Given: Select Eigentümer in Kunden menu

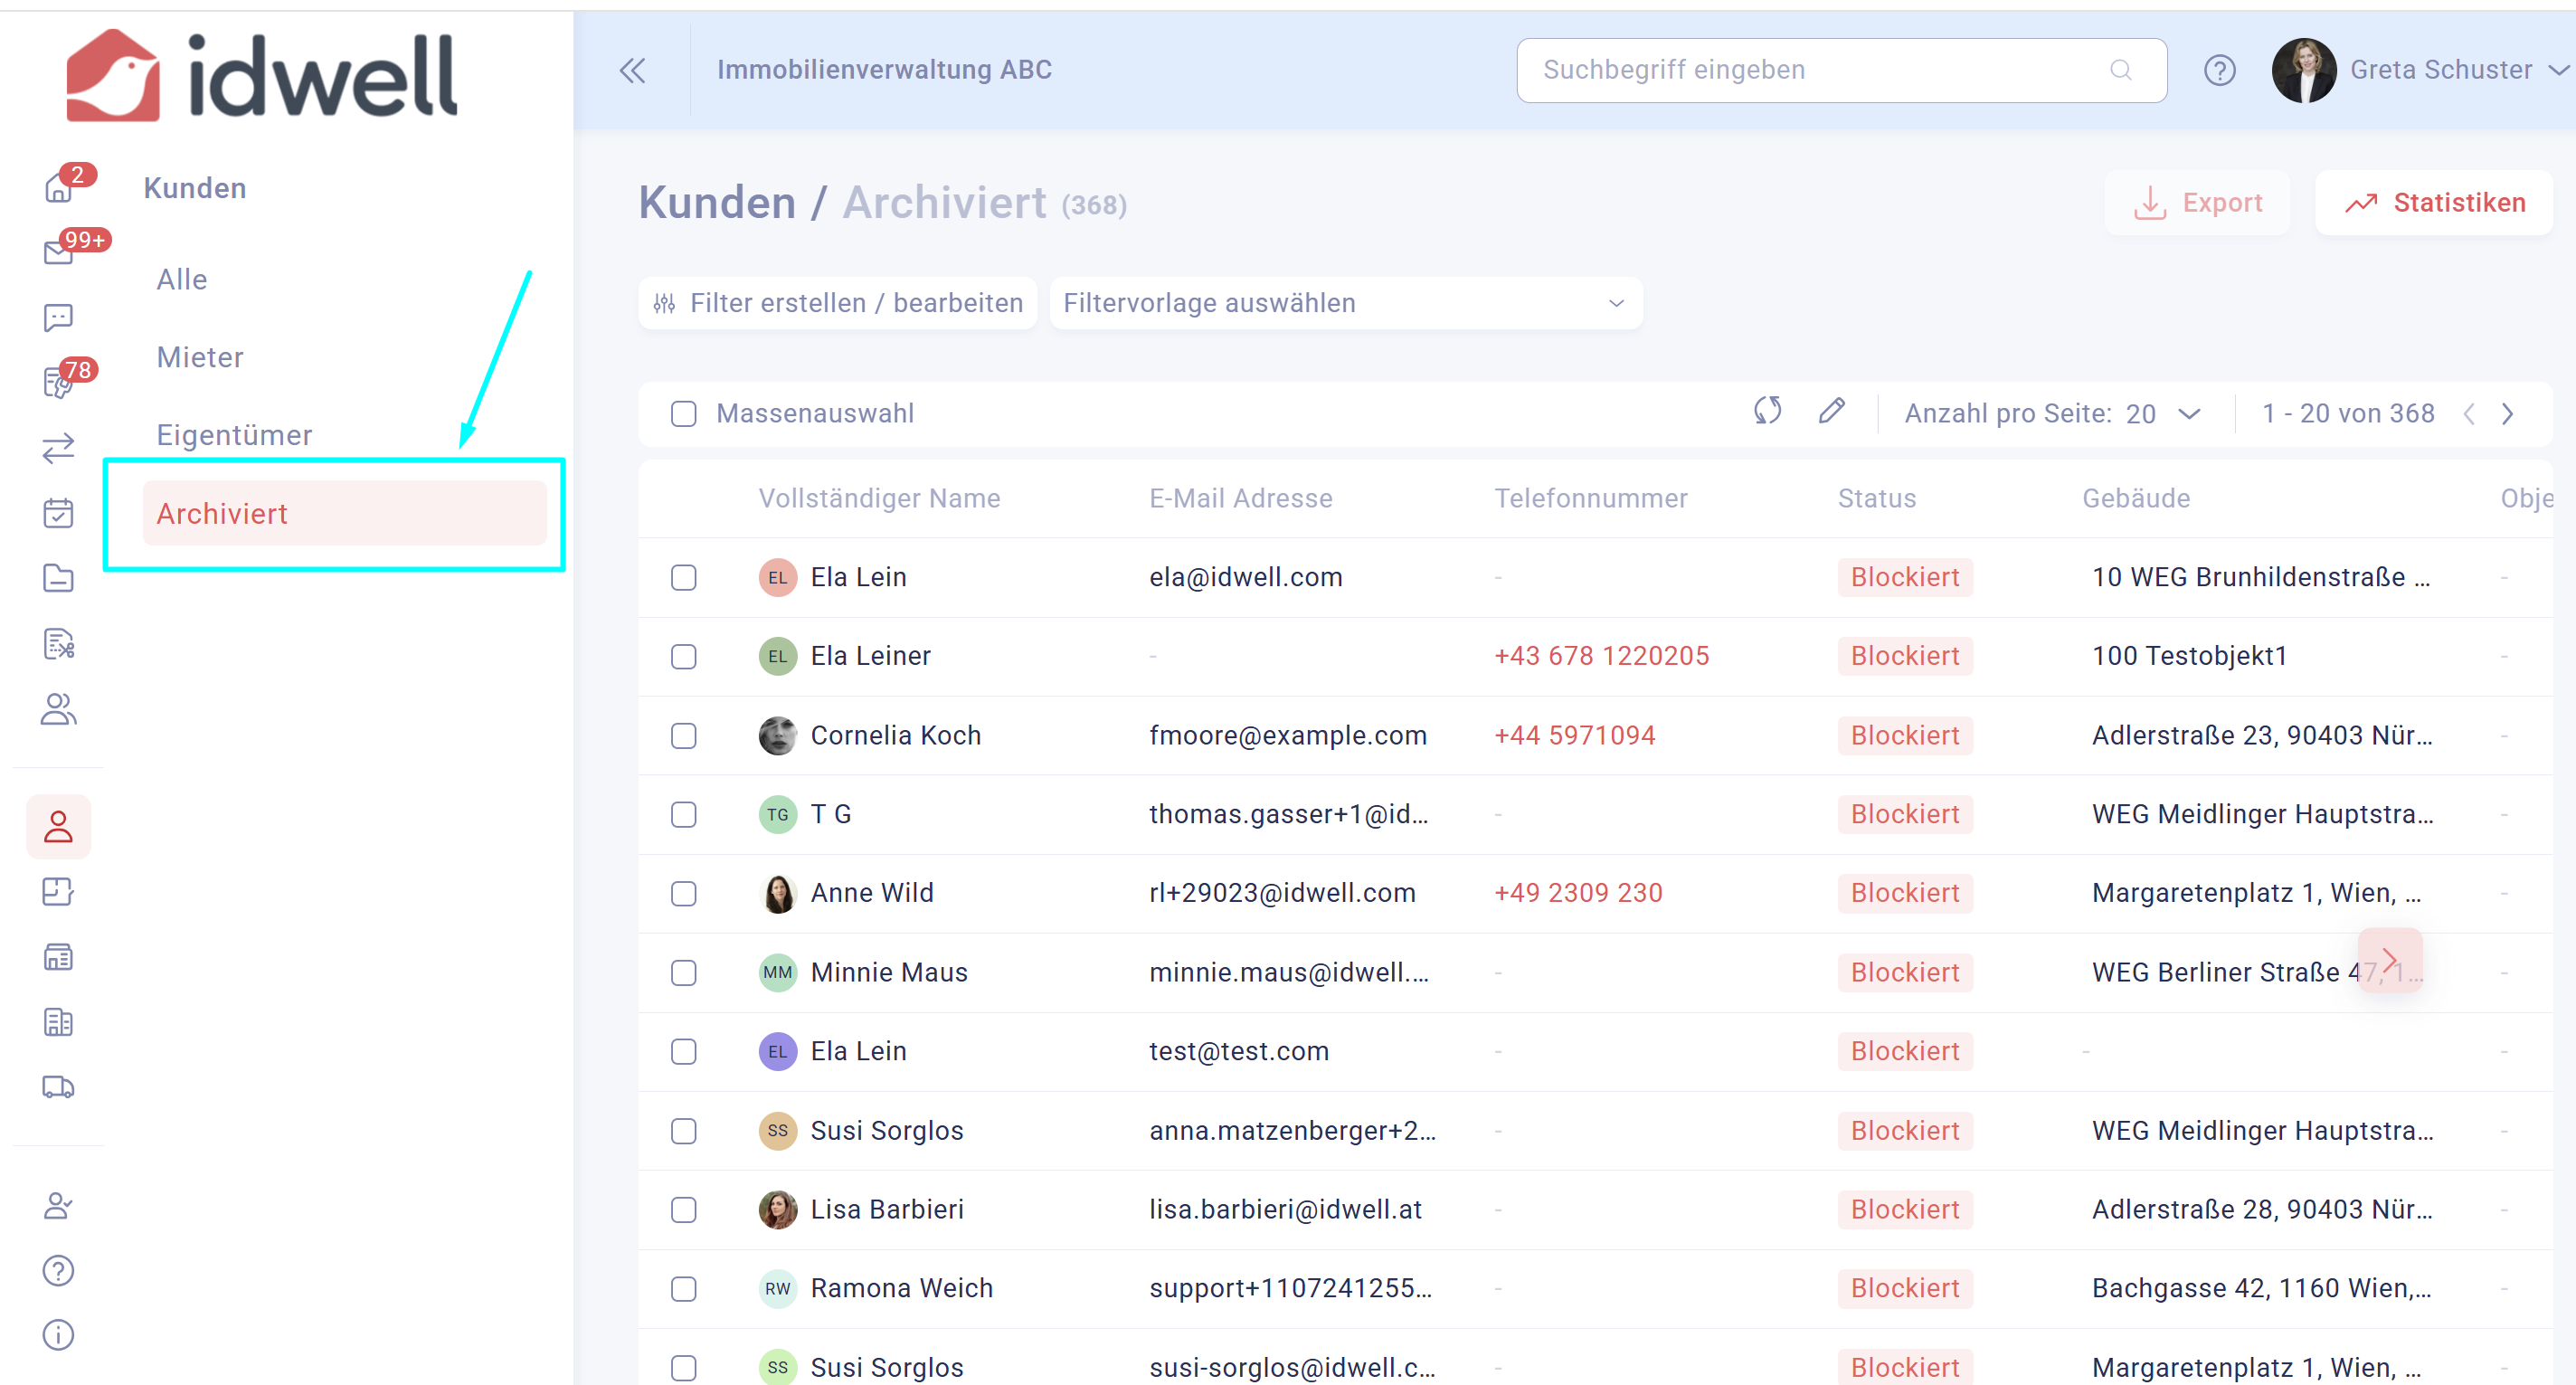Looking at the screenshot, I should (x=234, y=435).
